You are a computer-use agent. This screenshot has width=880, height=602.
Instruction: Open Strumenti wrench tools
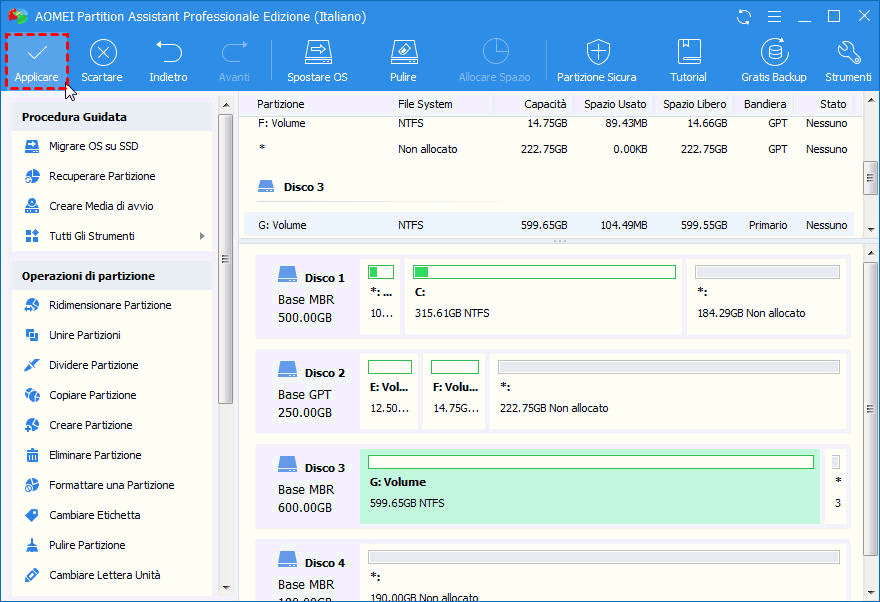(x=848, y=53)
